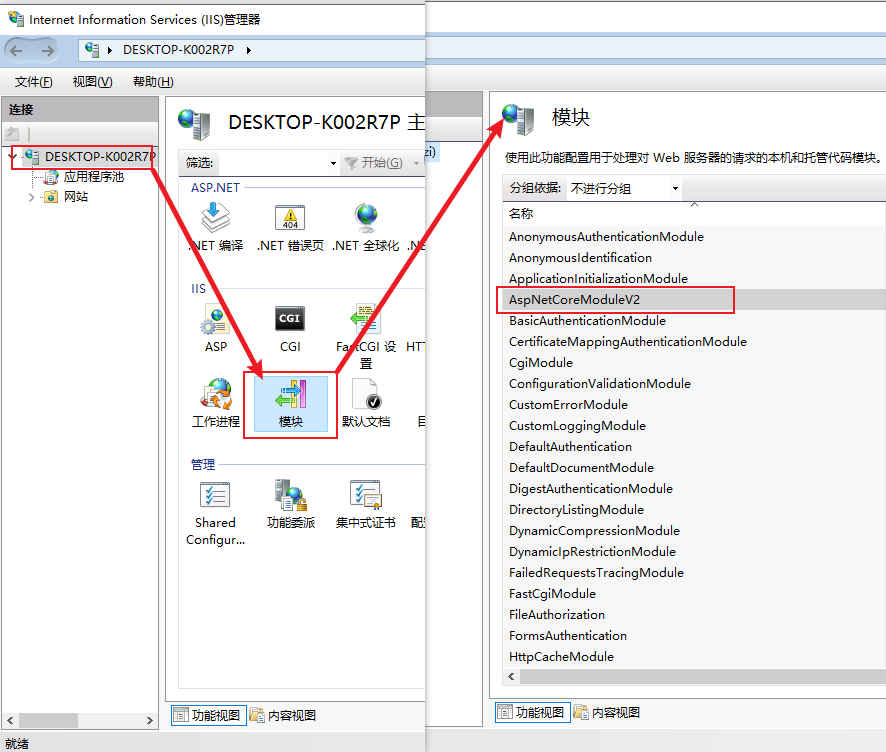Screen dimensions: 886x752
Task: Select the 网站 tree node
Action: click(66, 197)
